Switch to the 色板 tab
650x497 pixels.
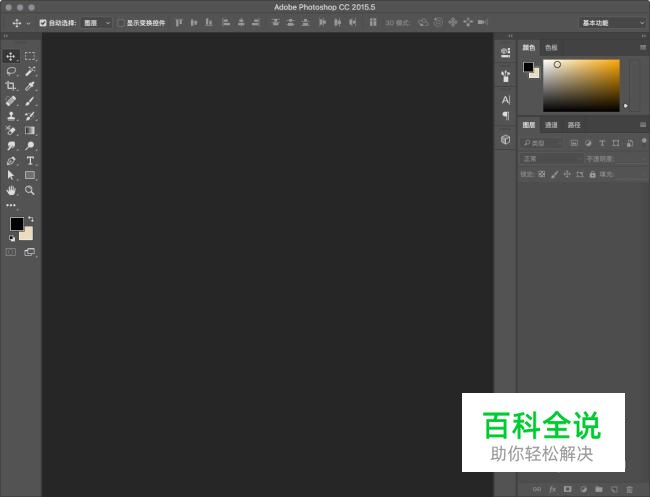tap(551, 47)
